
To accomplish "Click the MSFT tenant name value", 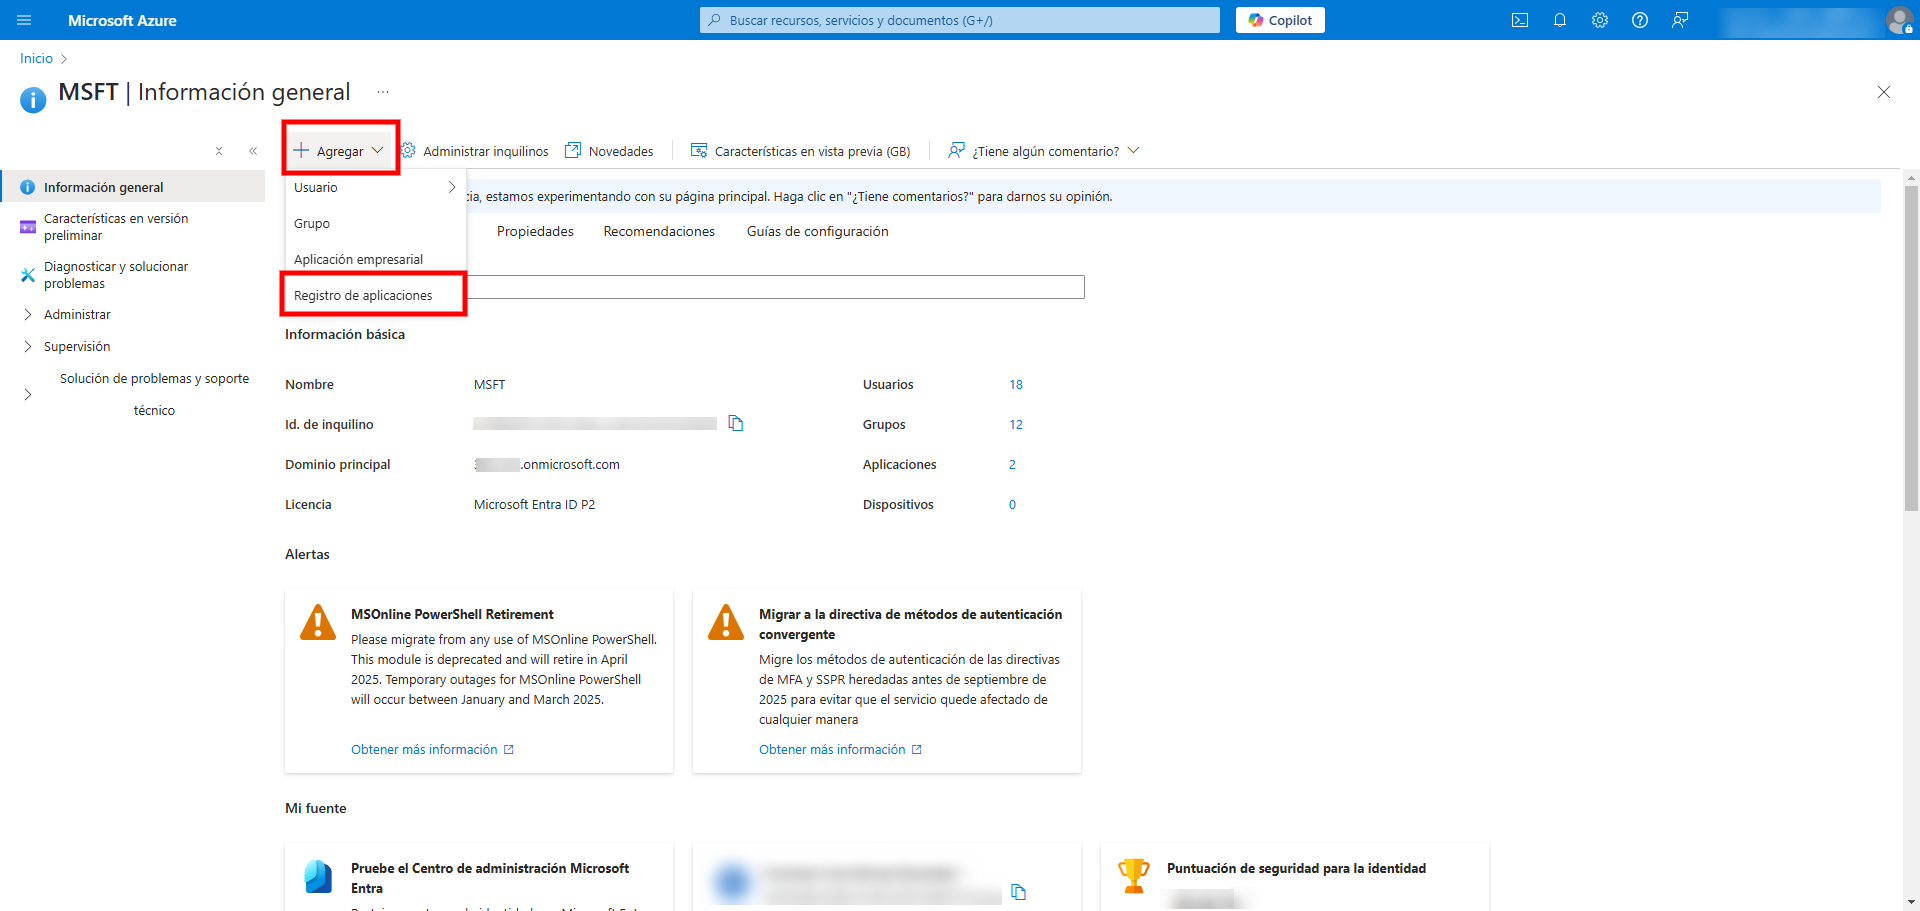I will click(x=489, y=385).
